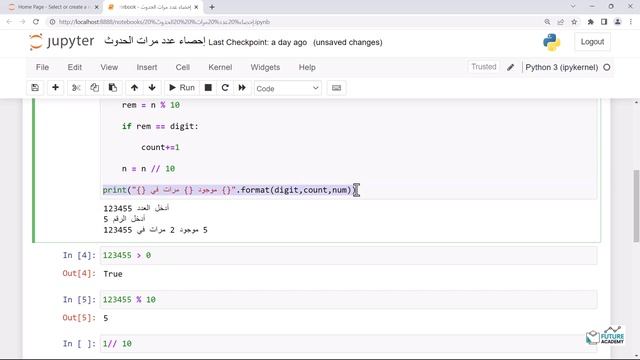Image resolution: width=640 pixels, height=360 pixels.
Task: Click the 'count+=1' code line
Action: coord(160,147)
